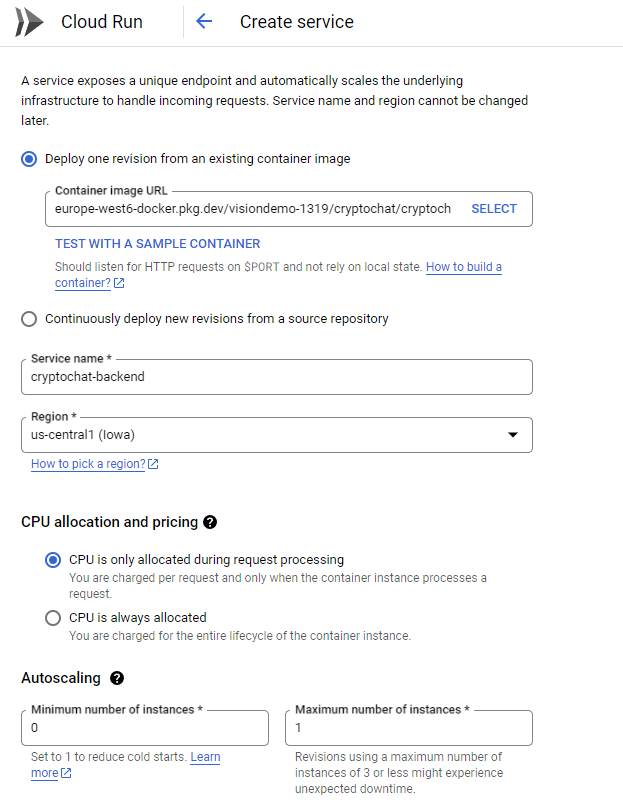The height and width of the screenshot is (804, 623).
Task: Click the external link icon after 'How to pick a region?'
Action: (153, 464)
